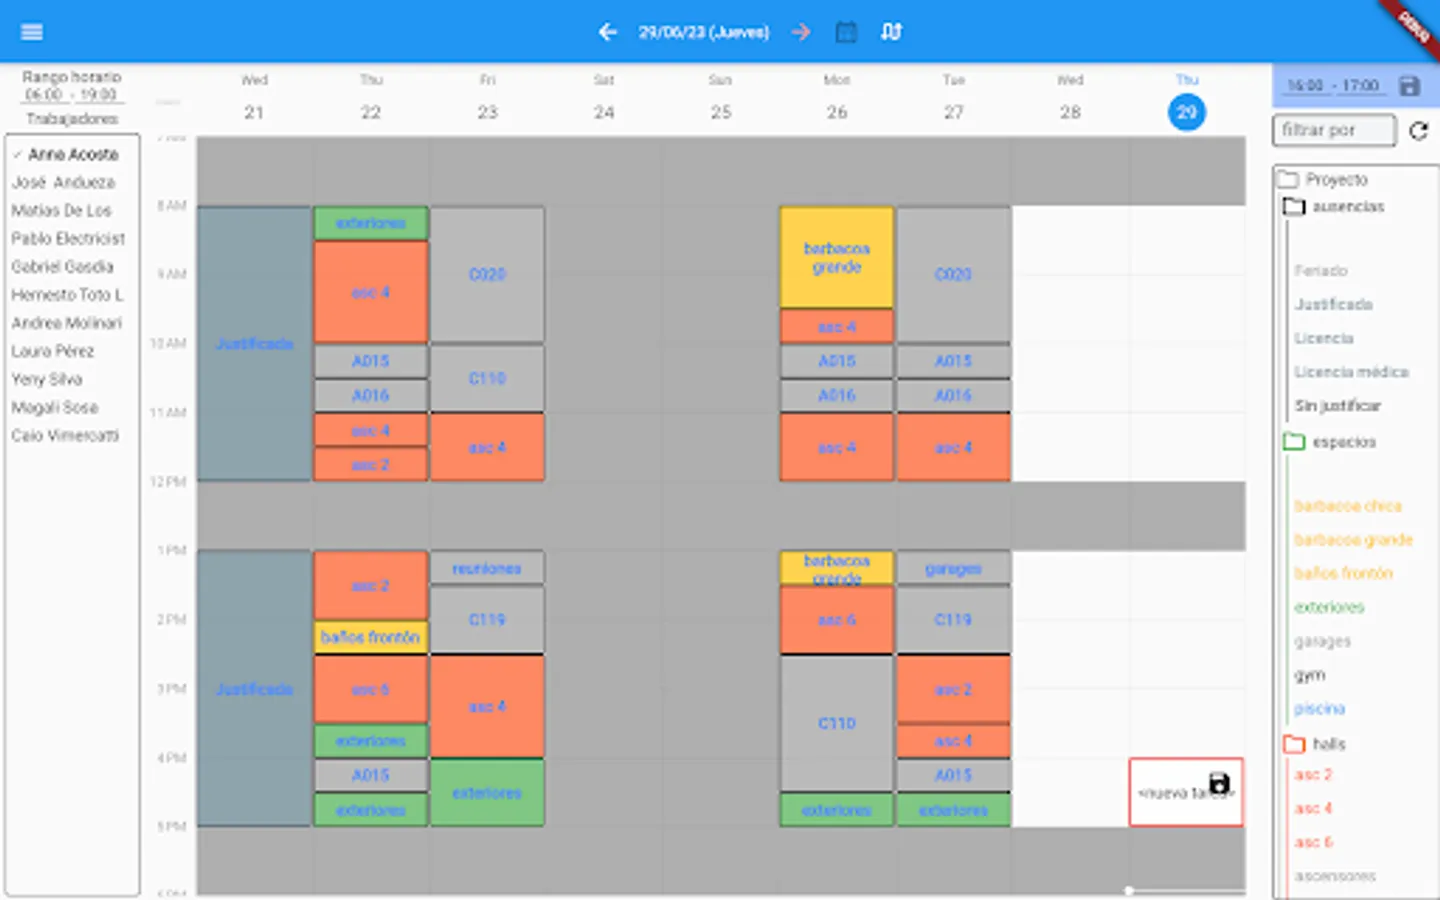Open asc 6 block on Monday afternoon
The height and width of the screenshot is (900, 1440).
(x=837, y=620)
